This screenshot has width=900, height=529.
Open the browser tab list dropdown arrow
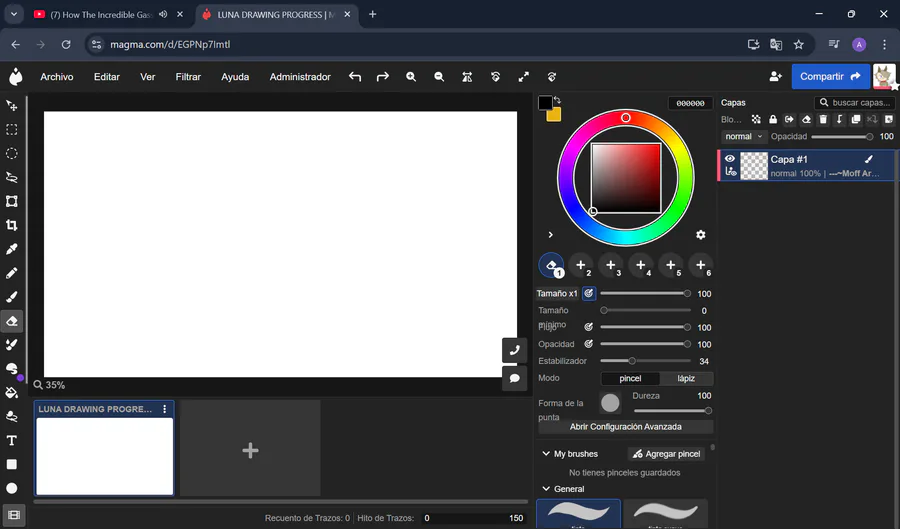[x=14, y=14]
